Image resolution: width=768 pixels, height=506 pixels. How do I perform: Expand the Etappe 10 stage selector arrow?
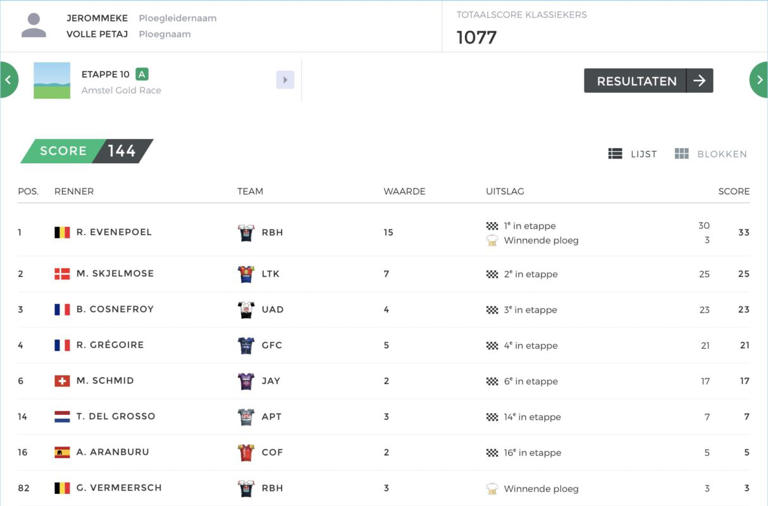tap(285, 80)
